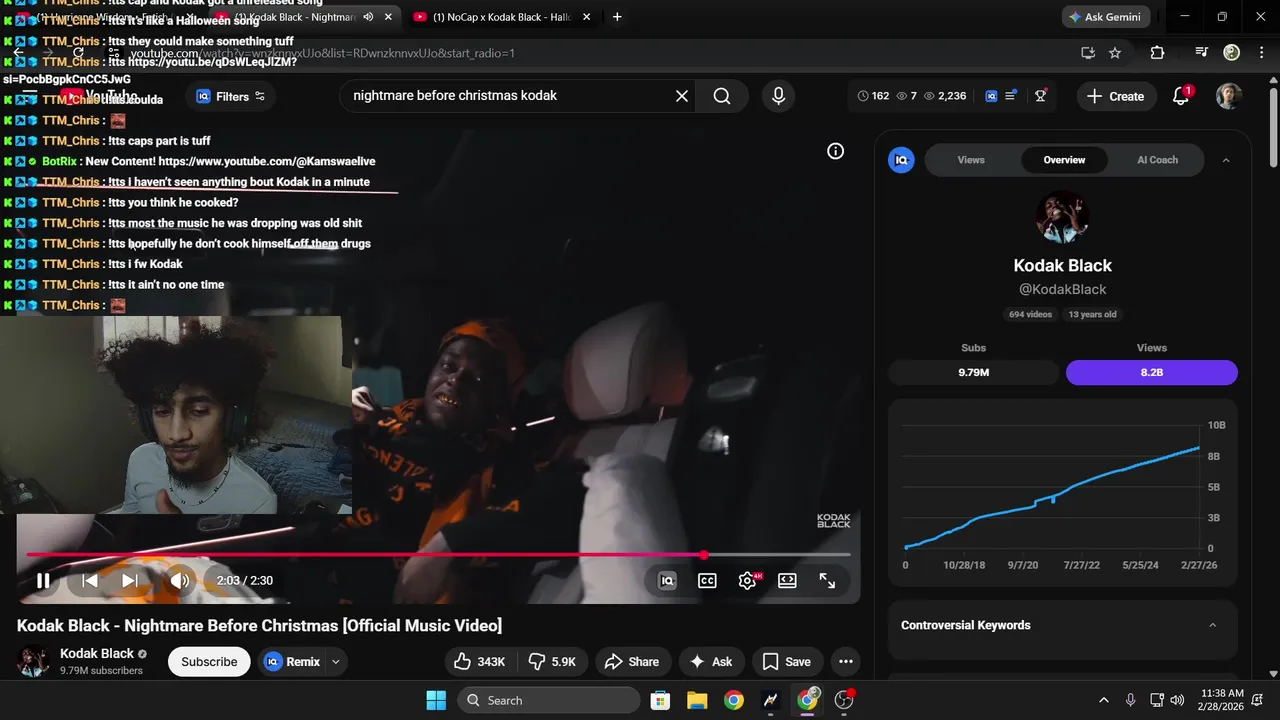The image size is (1280, 720).
Task: Open the player settings gear
Action: point(747,580)
